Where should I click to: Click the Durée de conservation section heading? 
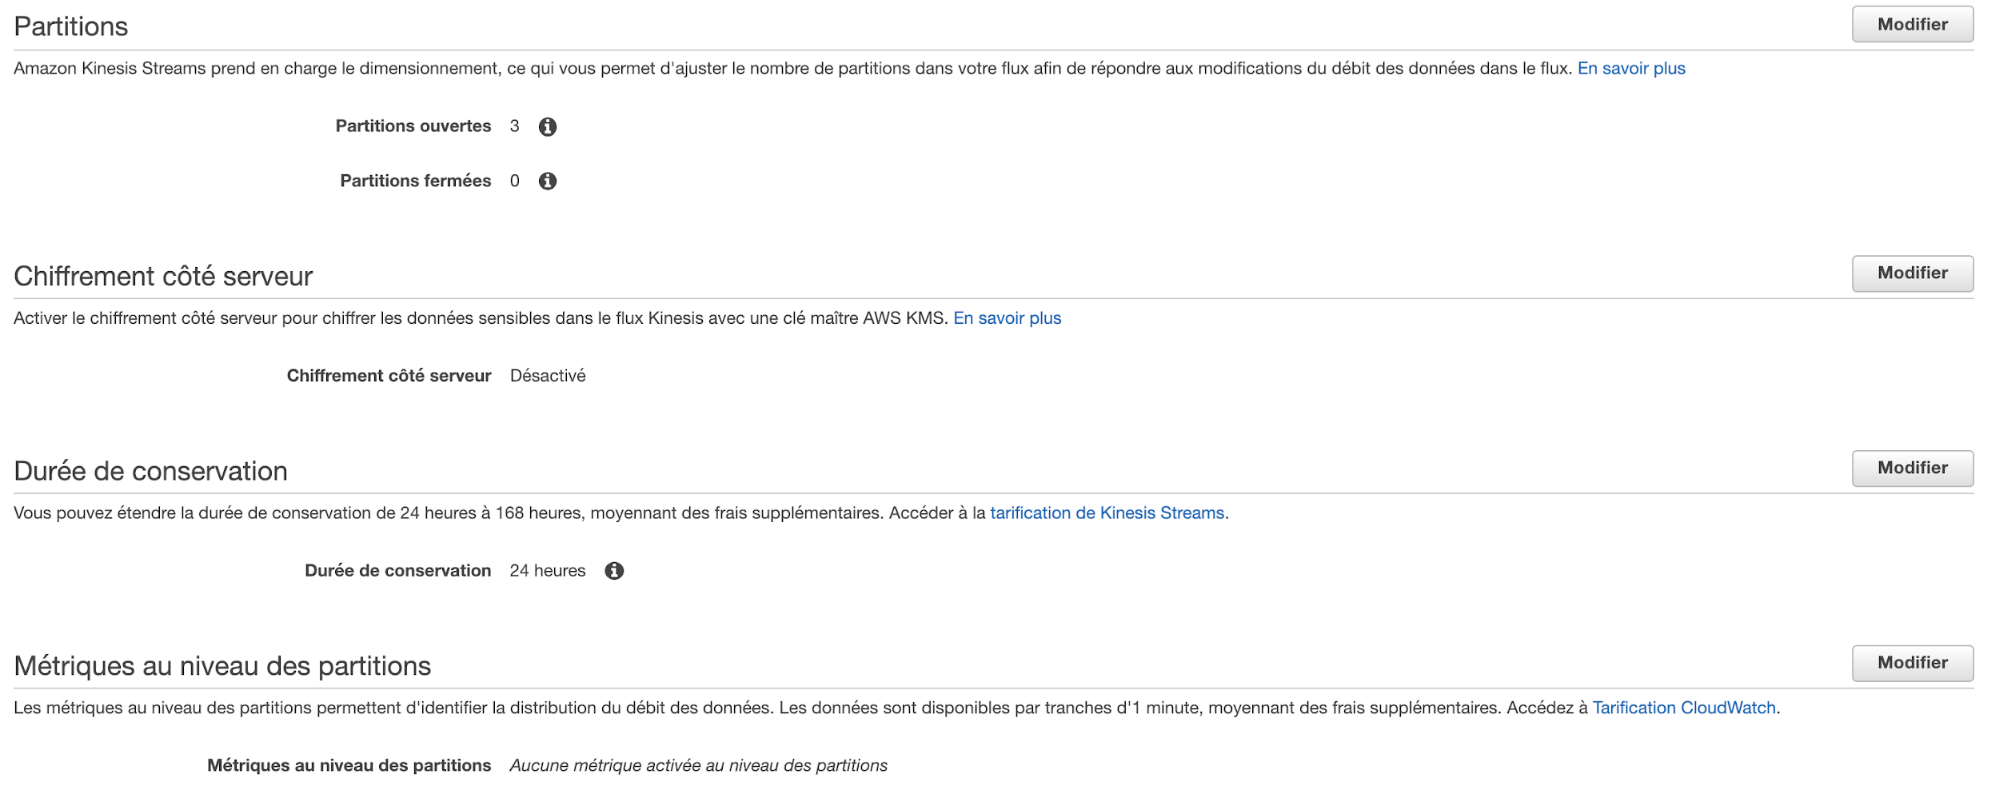[151, 472]
